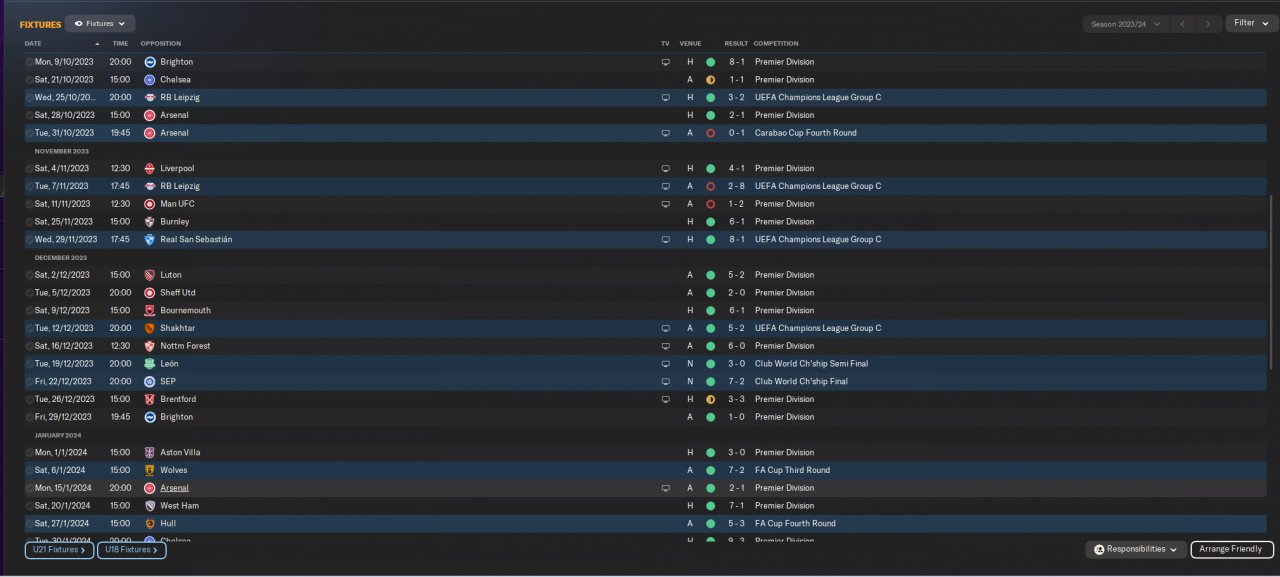Click the TV icon on Real San Sebastián row

point(665,240)
